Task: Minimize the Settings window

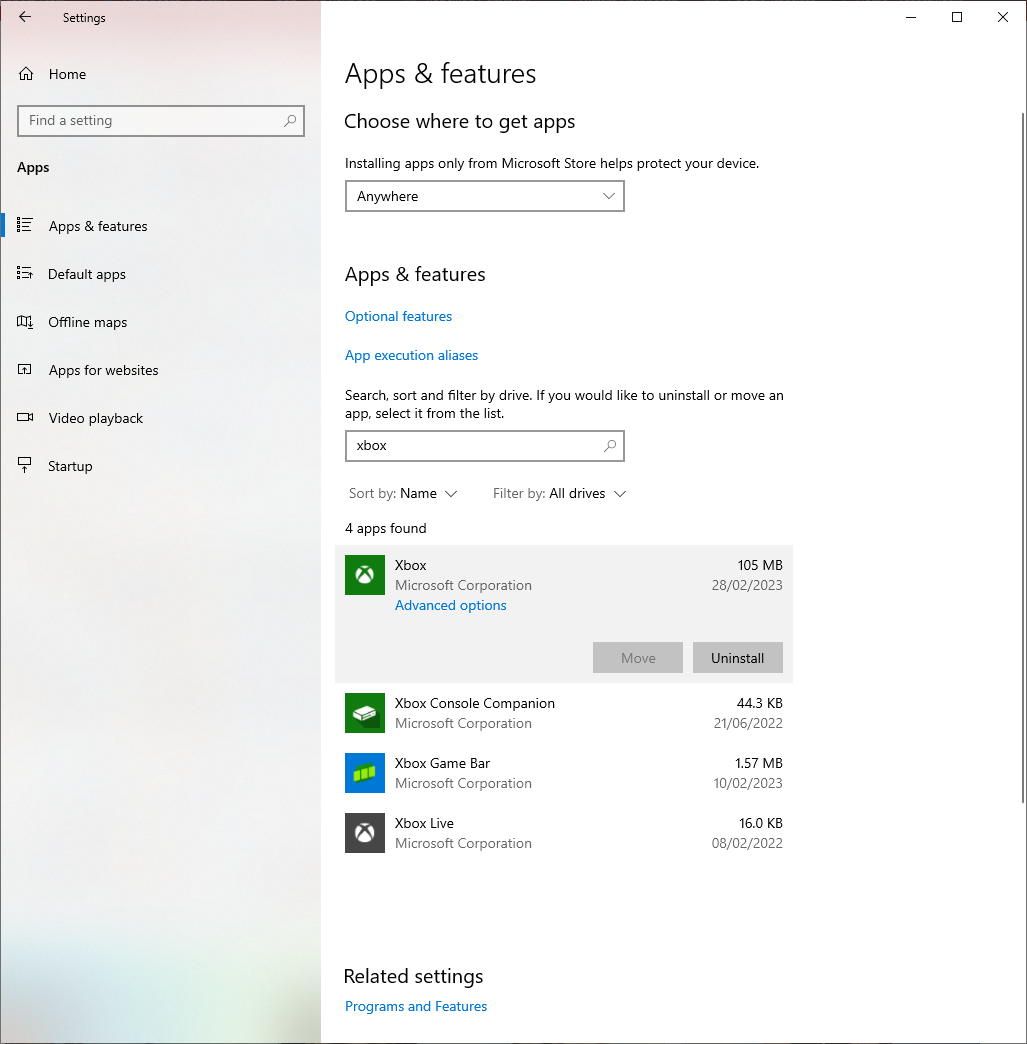Action: click(x=911, y=17)
